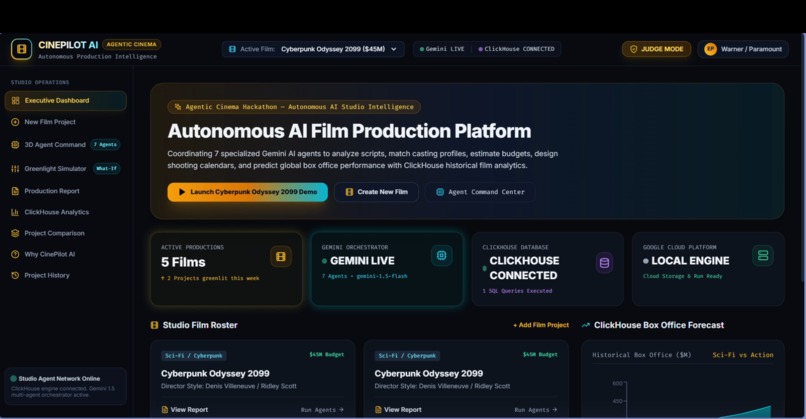Click film icon on Create New Film
The height and width of the screenshot is (419, 806).
[x=349, y=192]
